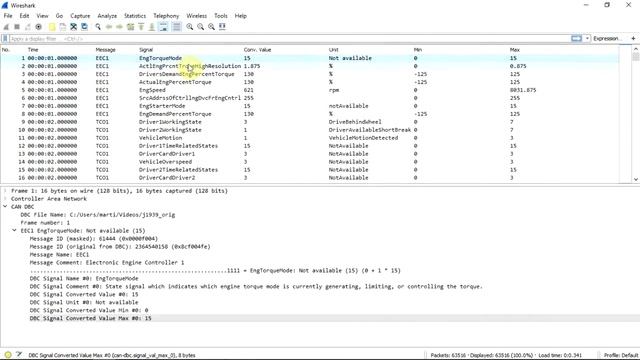Viewport: 640px width, 360px height.
Task: Click the stop capture square icon
Action: tap(17, 27)
